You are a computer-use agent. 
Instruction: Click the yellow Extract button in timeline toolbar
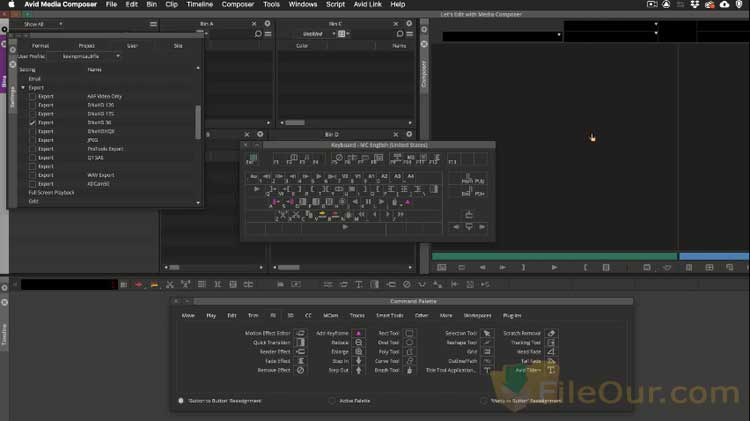[x=154, y=285]
